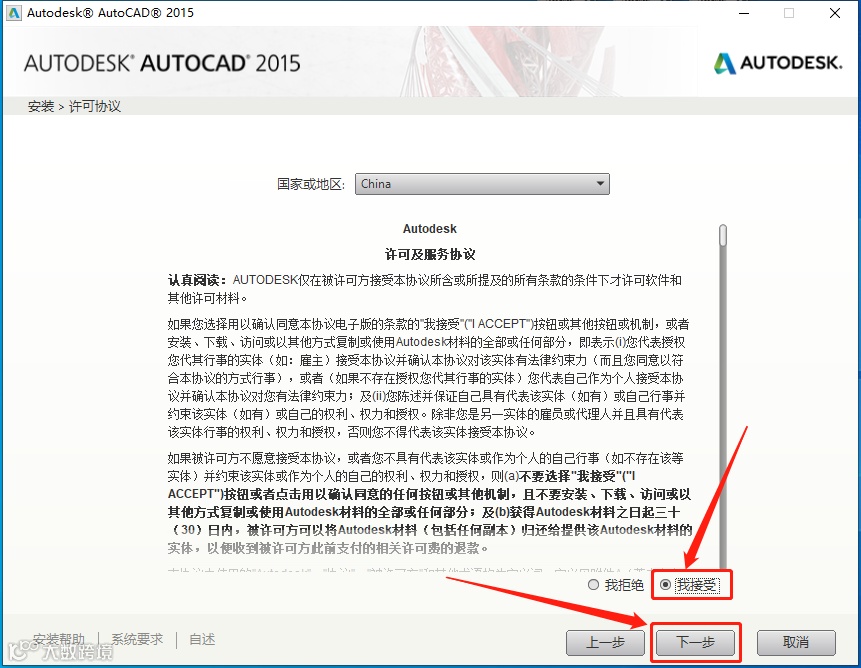Click the Autodesk logo at top right
Viewport: 861px width, 668px height.
click(x=778, y=63)
